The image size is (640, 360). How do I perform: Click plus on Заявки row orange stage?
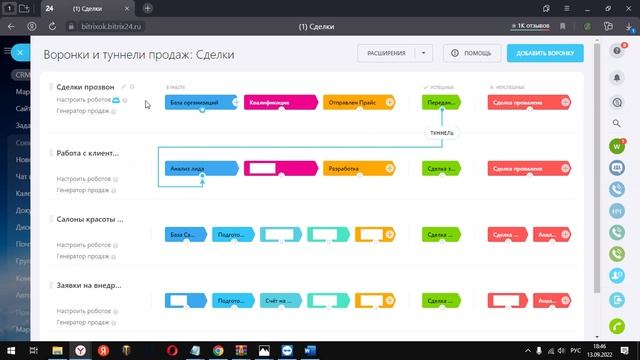coord(390,301)
